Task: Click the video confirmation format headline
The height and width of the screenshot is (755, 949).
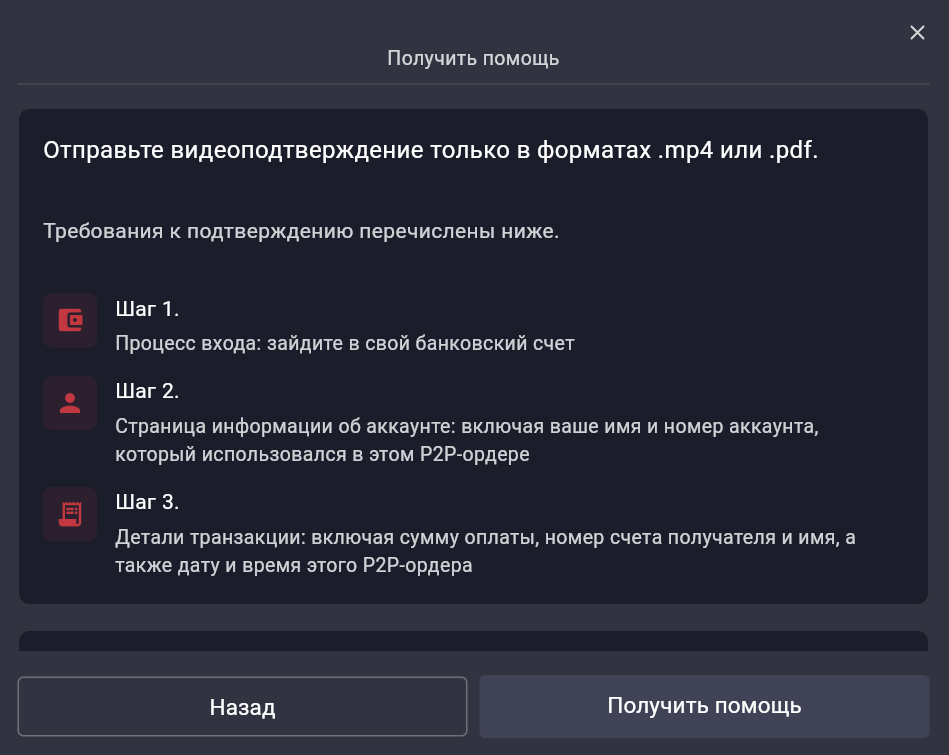Action: tap(430, 152)
